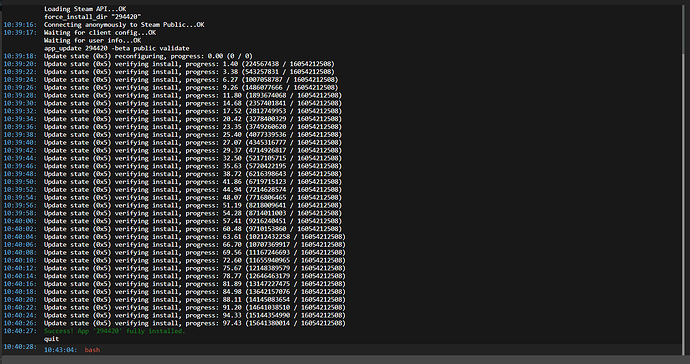Image resolution: width=690 pixels, height=364 pixels.
Task: Click the progress 72.60 log line
Action: [195, 261]
